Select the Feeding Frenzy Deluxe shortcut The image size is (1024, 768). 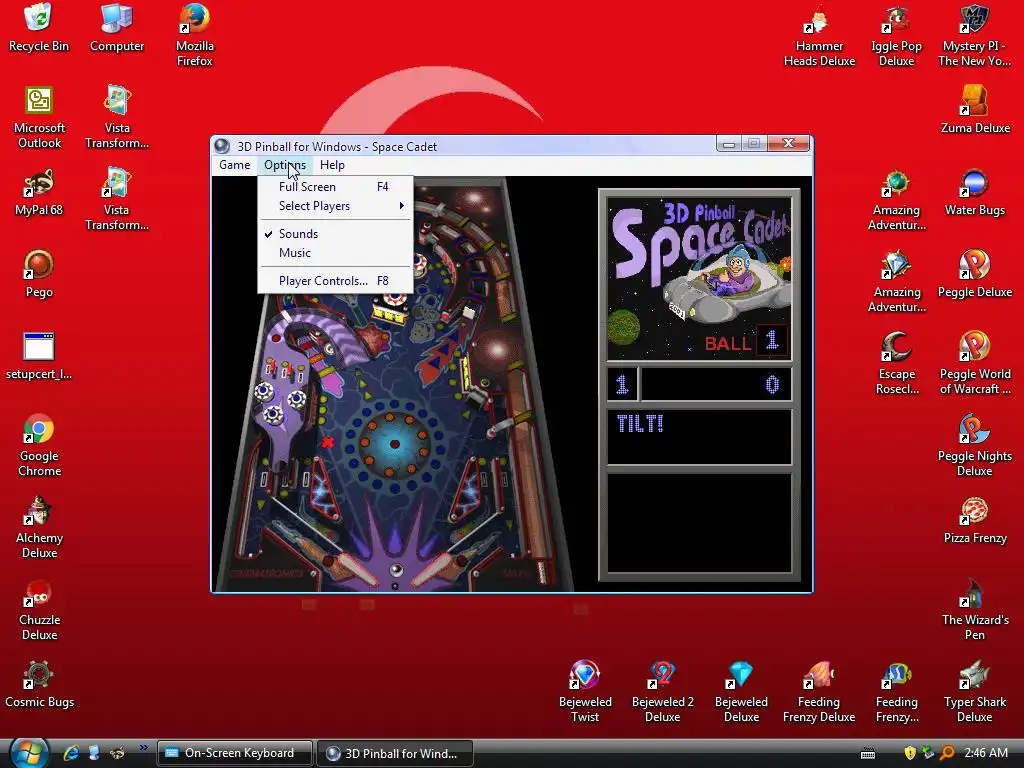(818, 691)
